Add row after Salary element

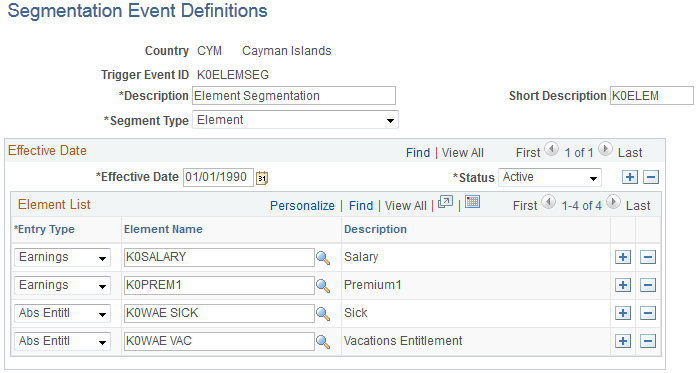623,257
